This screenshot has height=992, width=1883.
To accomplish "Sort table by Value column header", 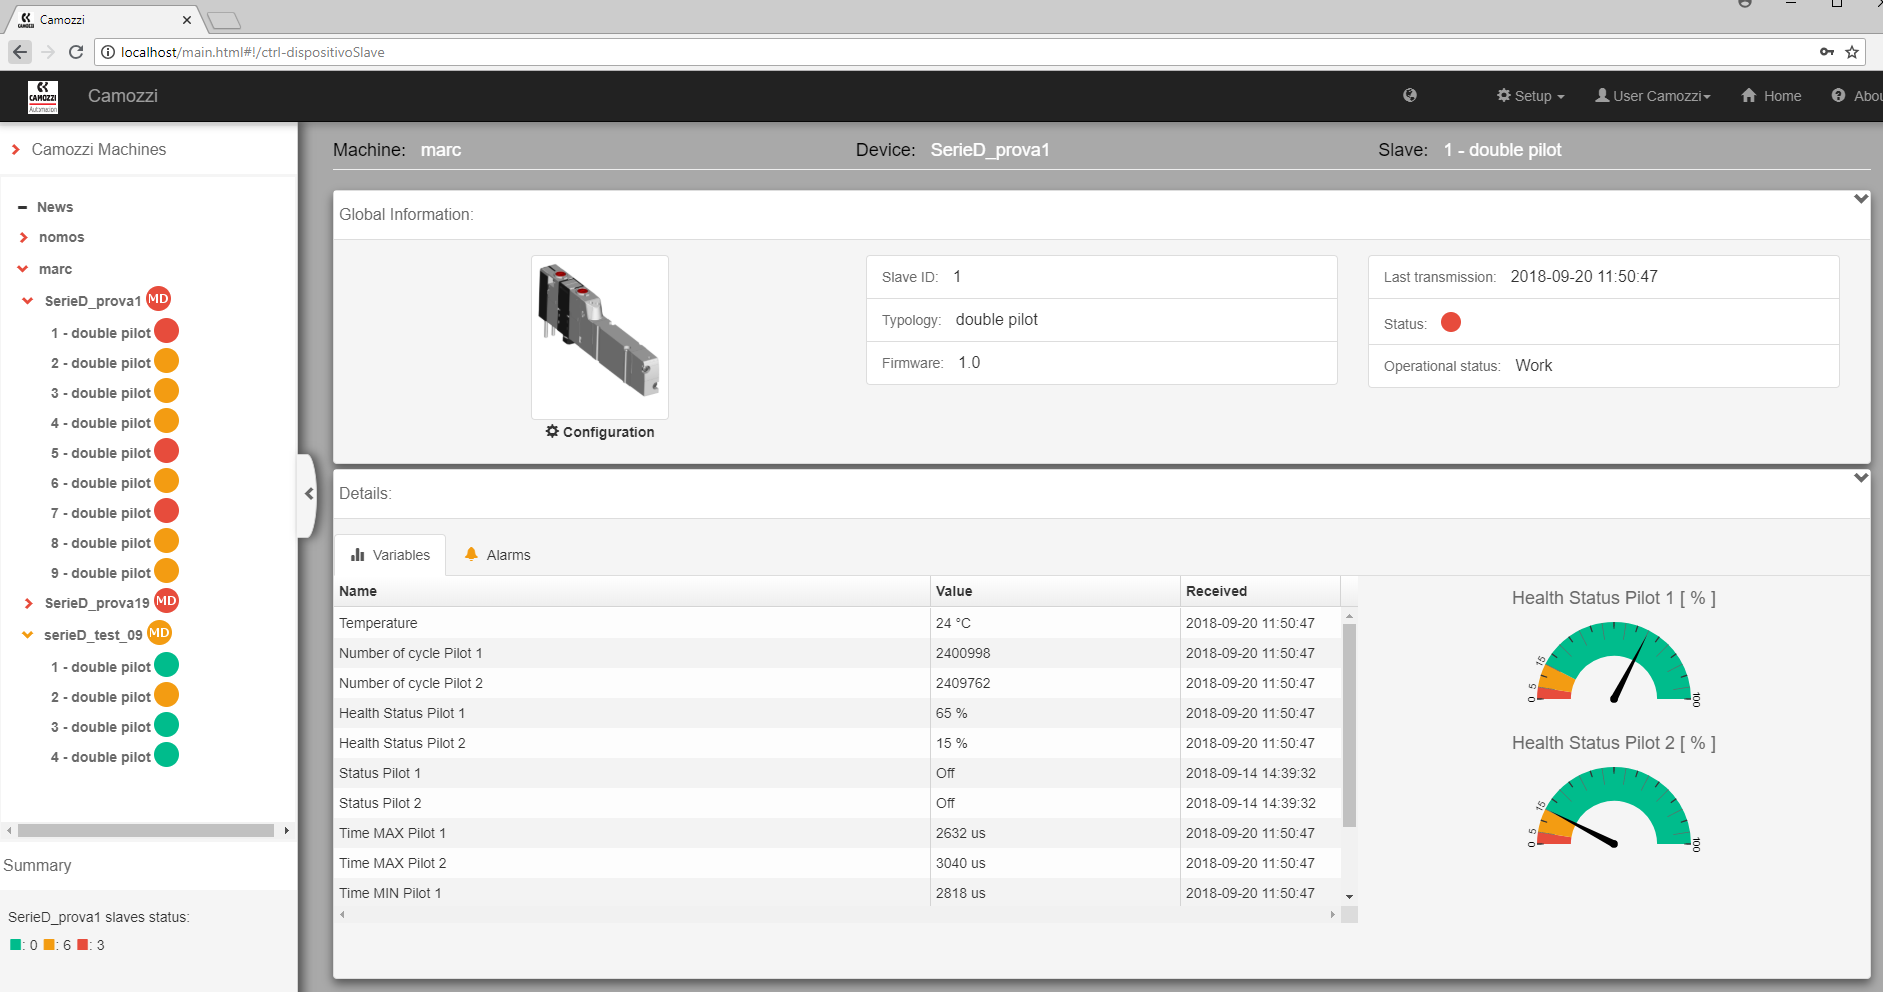I will click(1055, 591).
